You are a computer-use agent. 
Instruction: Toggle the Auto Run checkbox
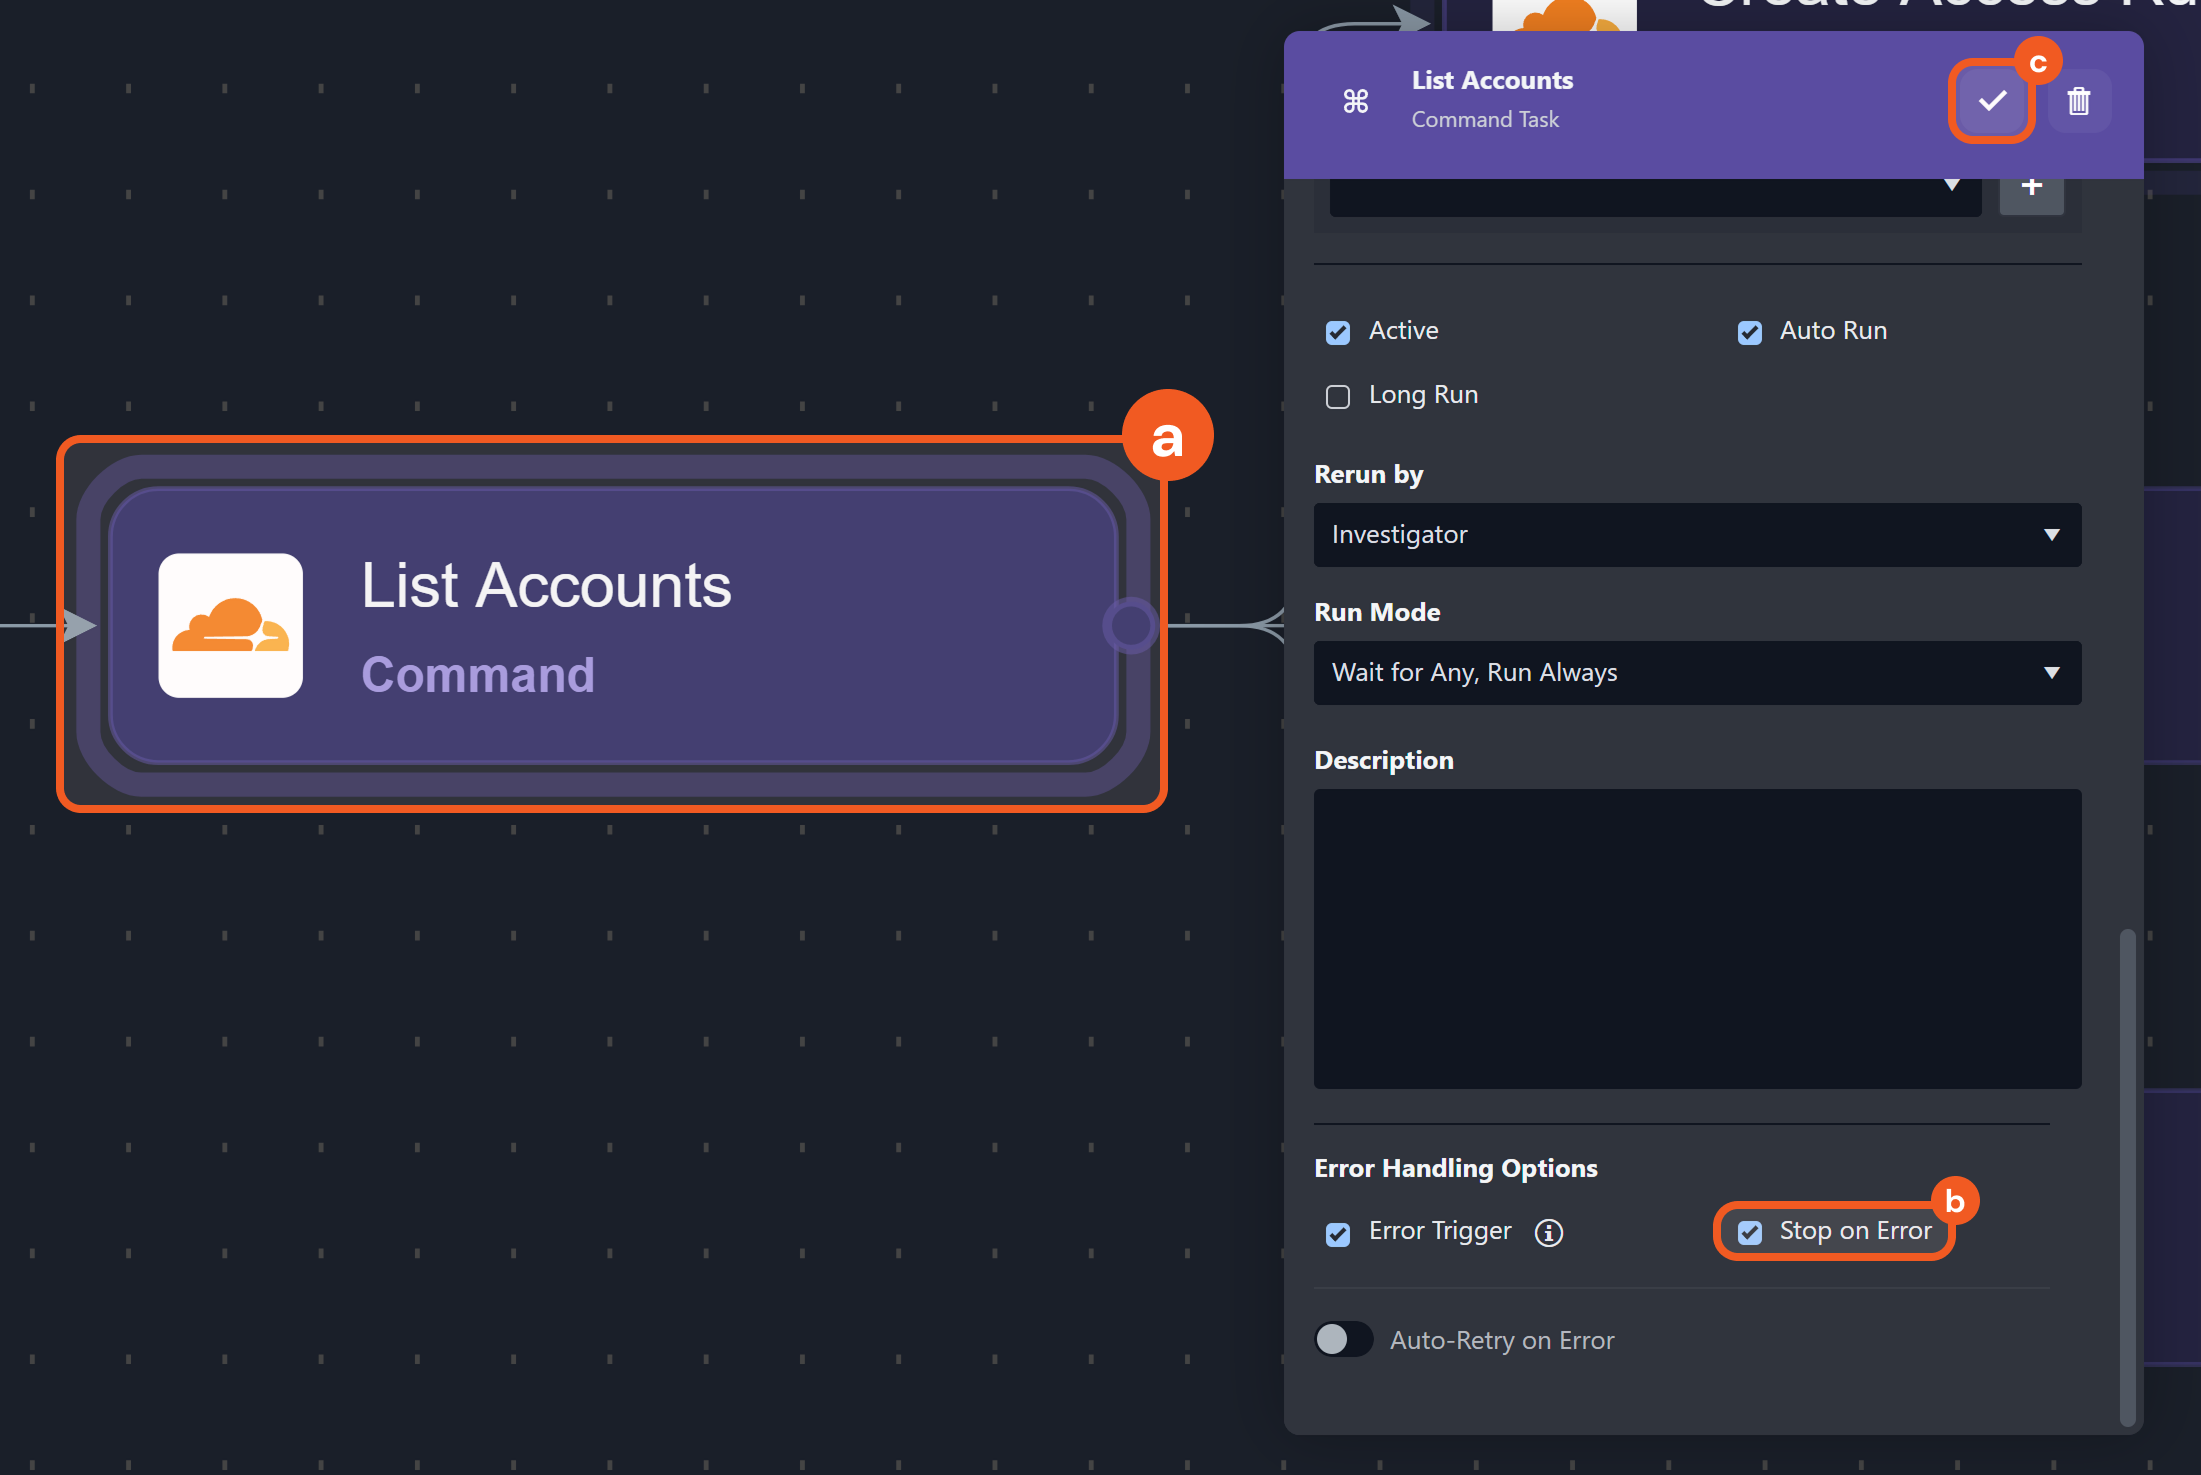coord(1749,333)
